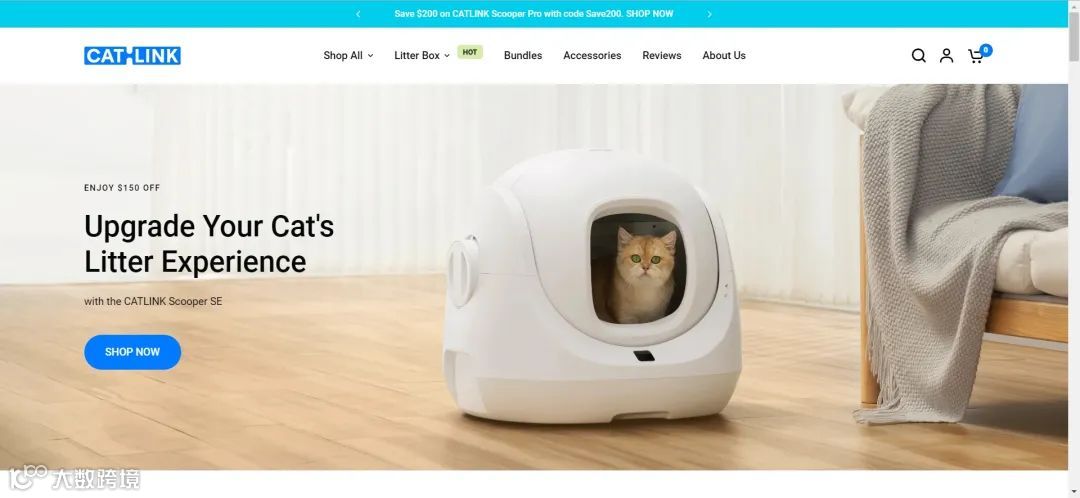The image size is (1080, 498).
Task: Open the search magnifier icon
Action: 918,56
